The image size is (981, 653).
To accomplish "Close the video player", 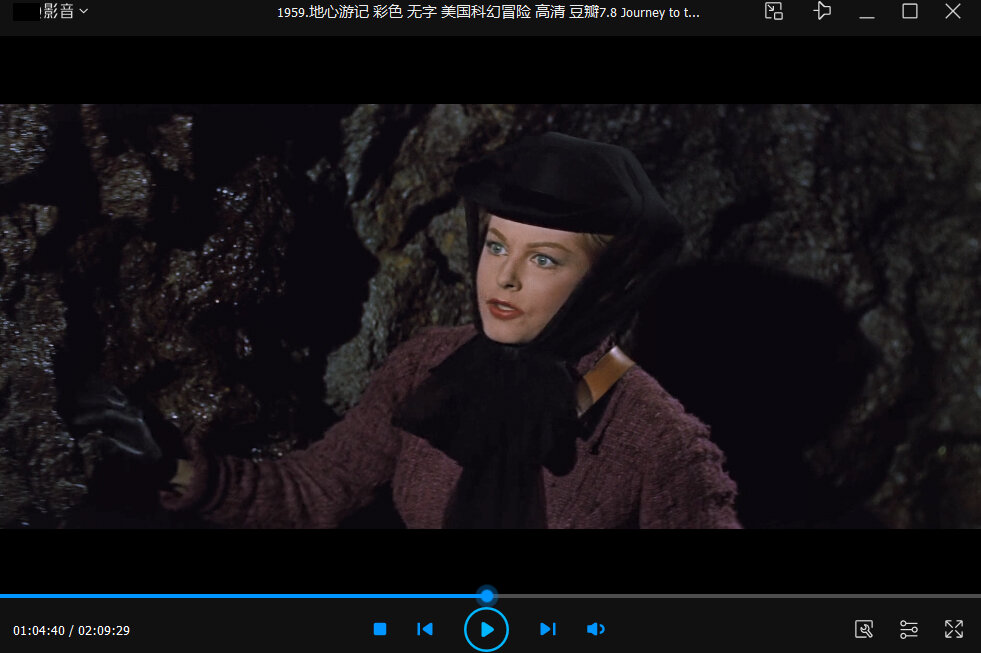I will 953,11.
